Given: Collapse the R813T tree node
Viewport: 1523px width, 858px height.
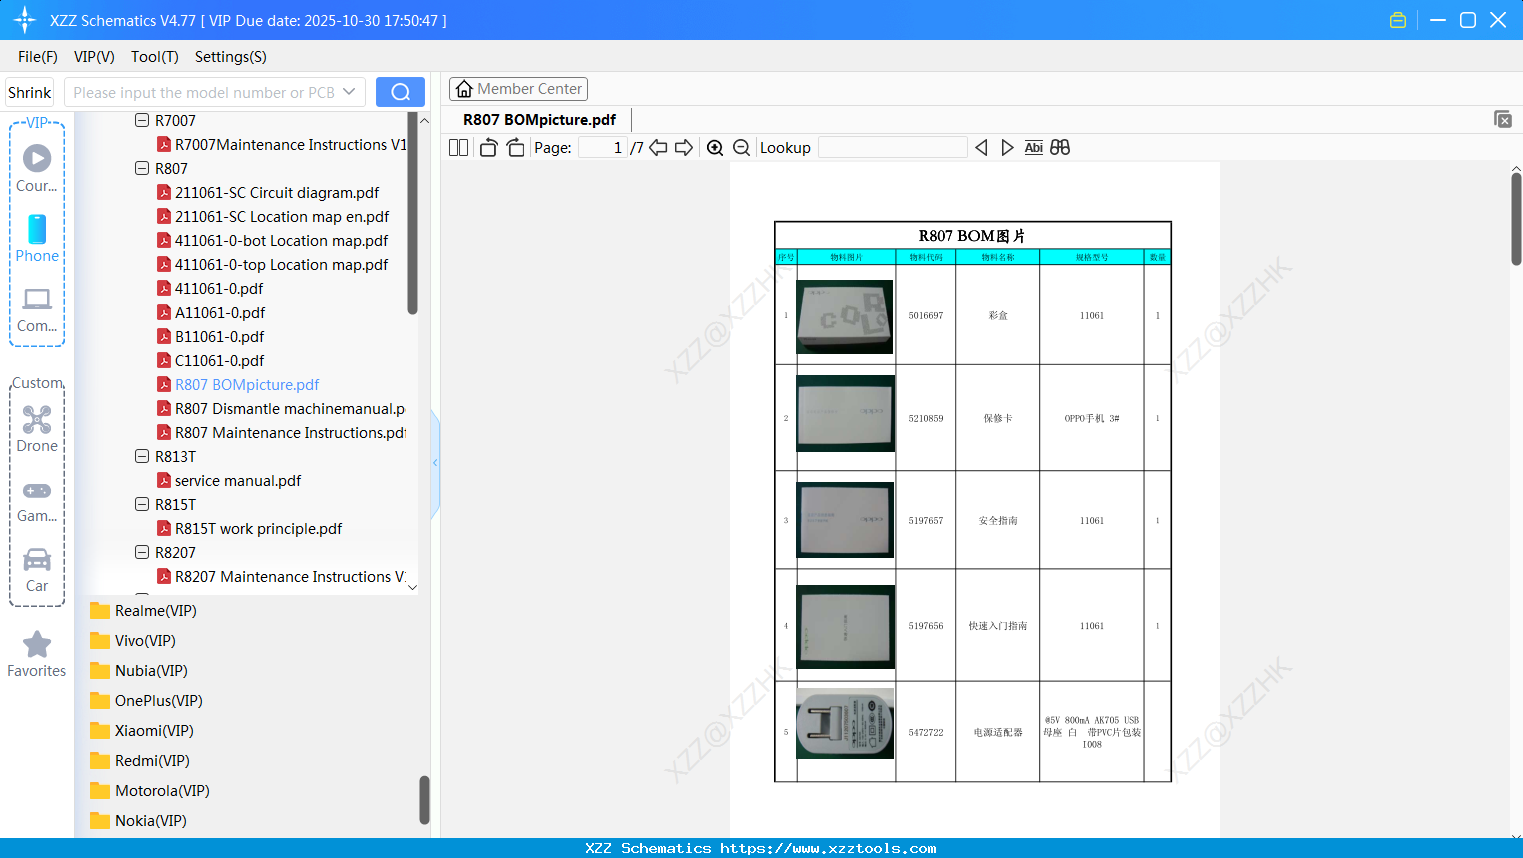Looking at the screenshot, I should pos(142,456).
